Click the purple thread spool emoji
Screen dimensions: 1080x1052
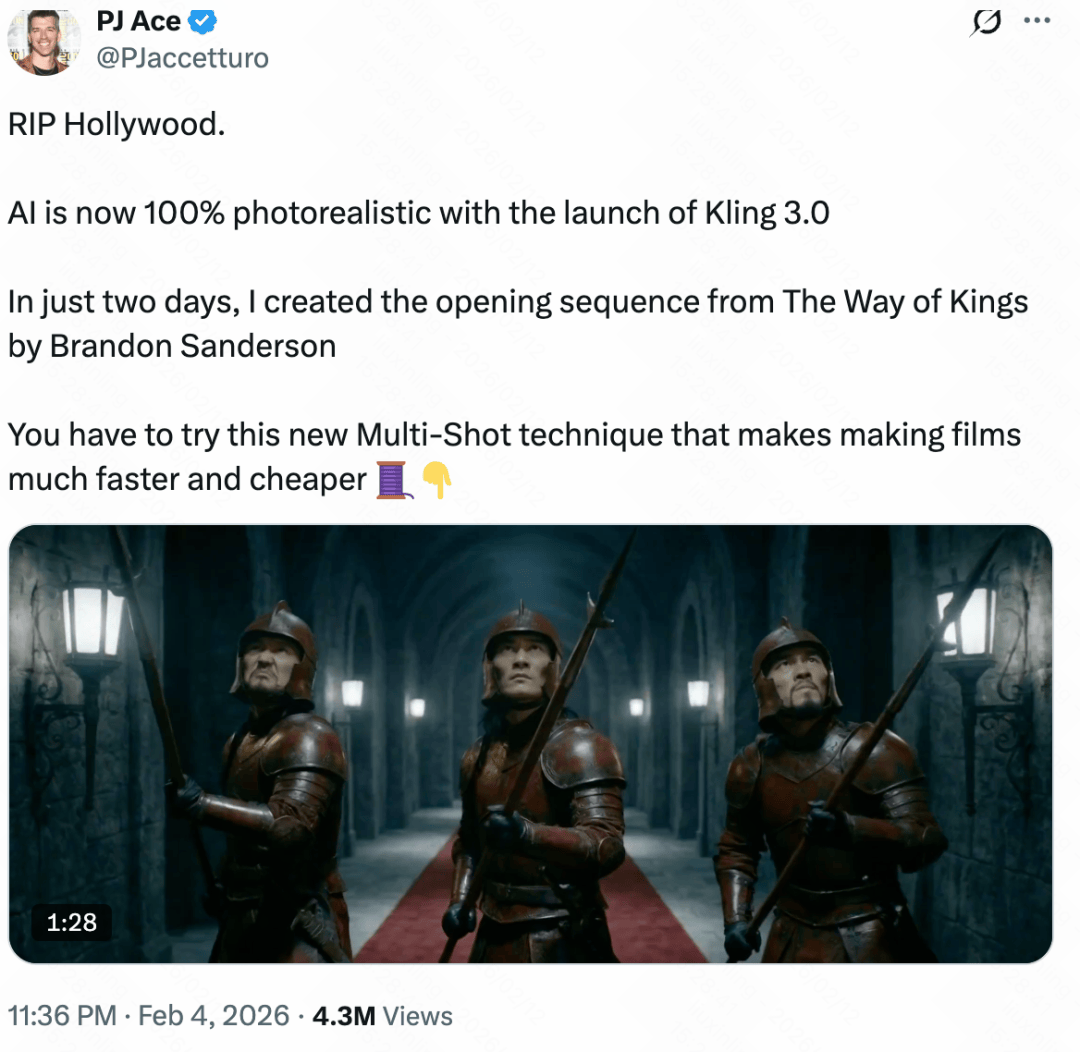click(394, 480)
